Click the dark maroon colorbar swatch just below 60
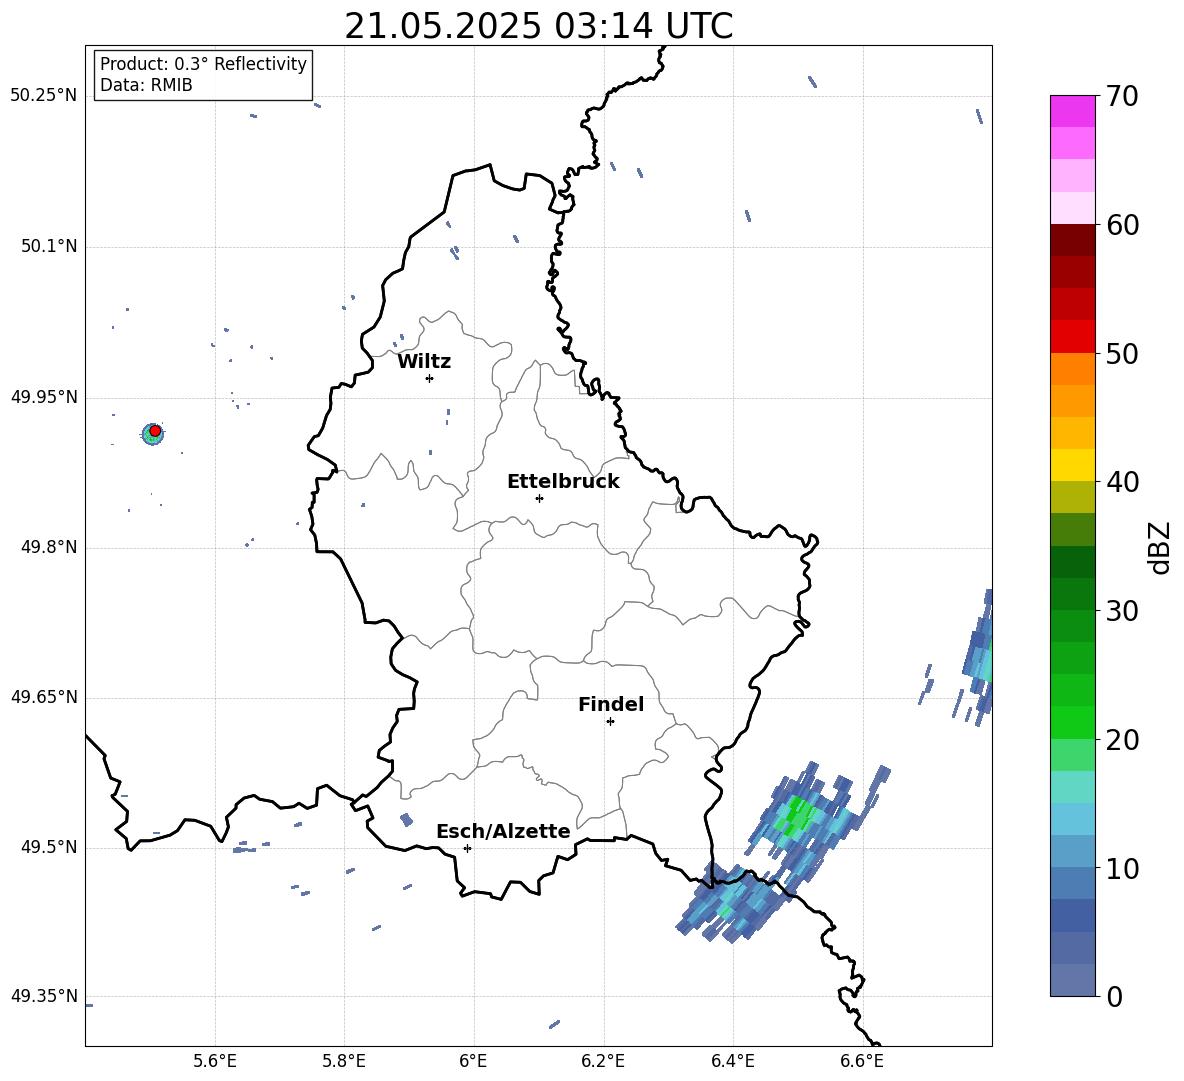The width and height of the screenshot is (1184, 1081). coord(1072,240)
